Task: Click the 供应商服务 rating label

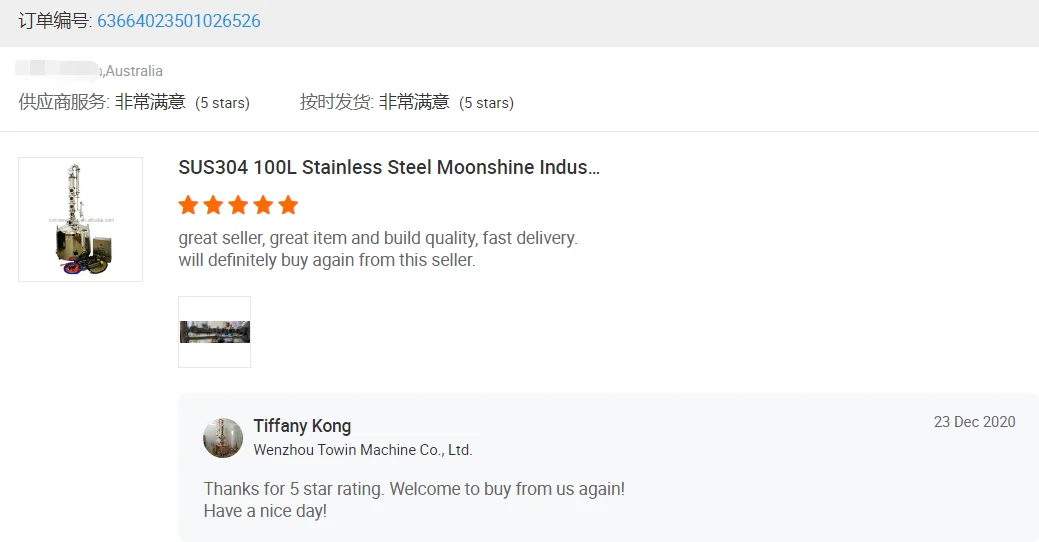Action: coord(64,102)
